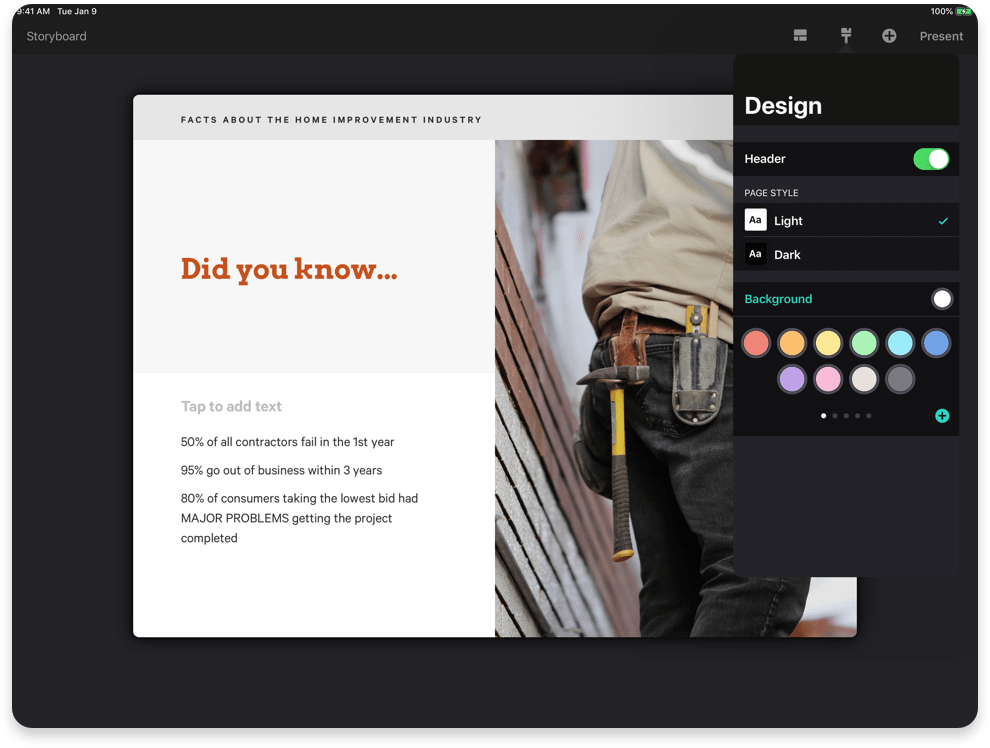The image size is (990, 748).
Task: Open the Background color option
Action: (x=846, y=299)
